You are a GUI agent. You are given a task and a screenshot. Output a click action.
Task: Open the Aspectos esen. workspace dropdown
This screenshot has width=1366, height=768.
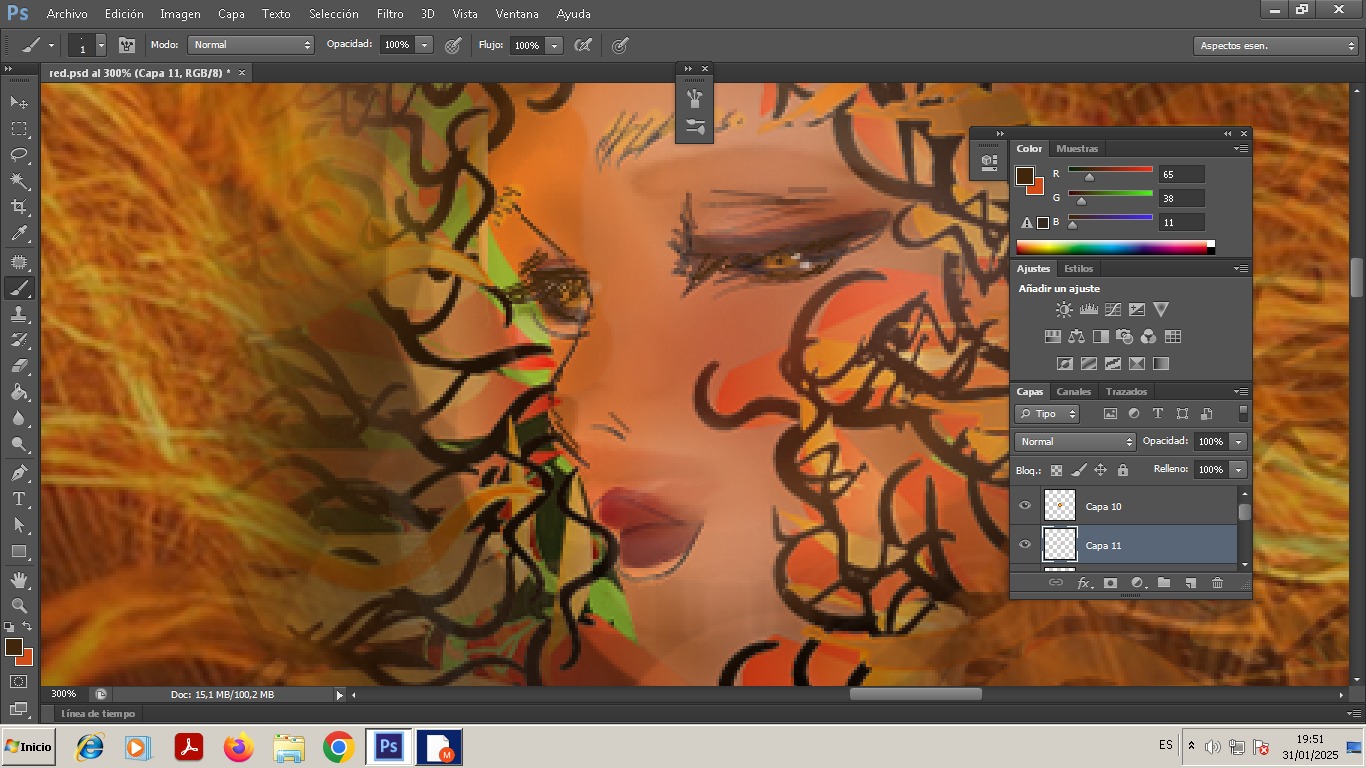tap(1276, 46)
